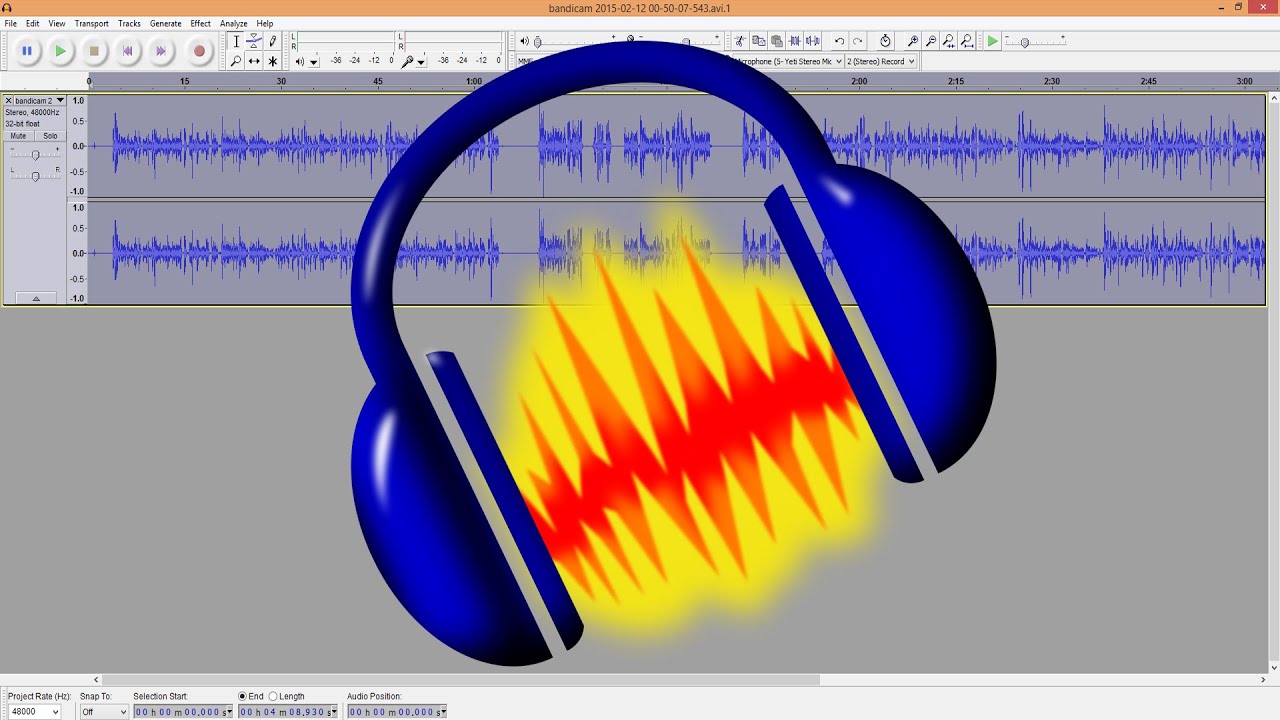Click the Selection End time field
Screen dimensions: 1280x720
[289, 712]
